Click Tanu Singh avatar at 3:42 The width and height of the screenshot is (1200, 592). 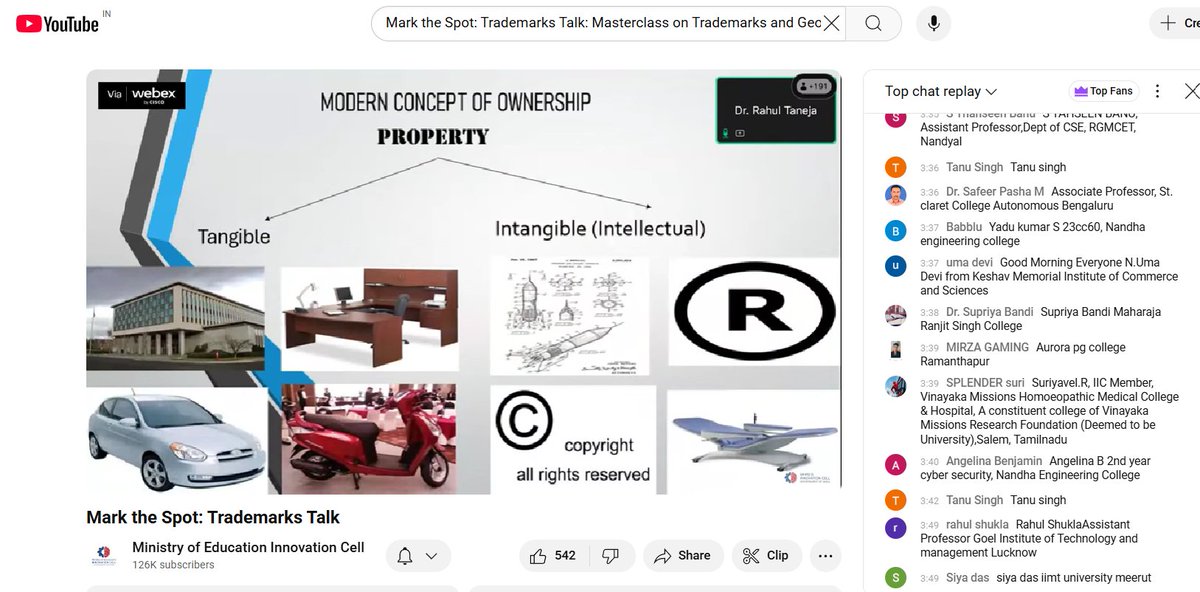coord(896,500)
